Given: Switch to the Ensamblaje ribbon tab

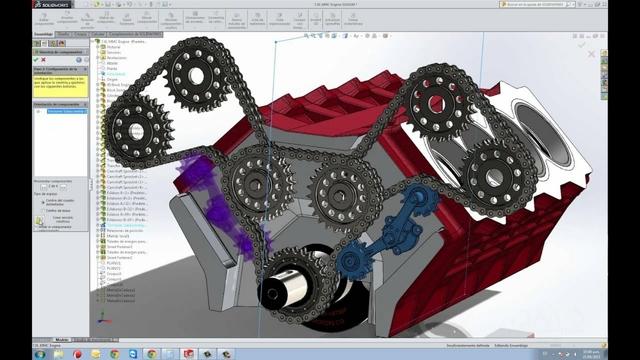Looking at the screenshot, I should 43,34.
